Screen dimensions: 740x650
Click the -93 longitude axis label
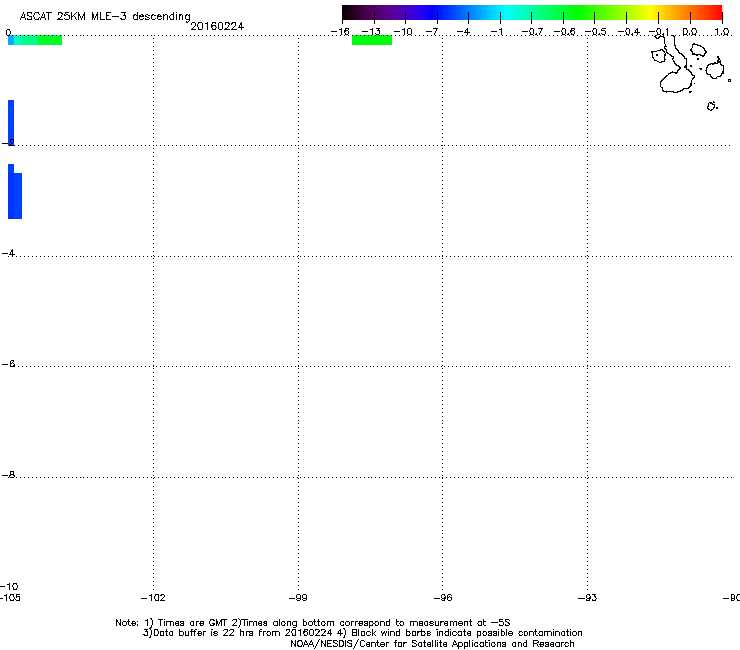click(587, 598)
